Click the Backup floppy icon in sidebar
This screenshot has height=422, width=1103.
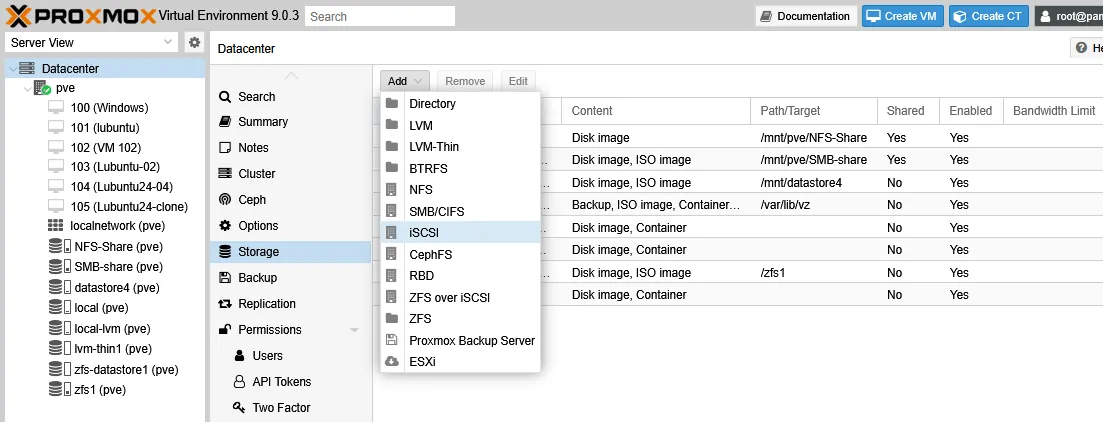[225, 277]
